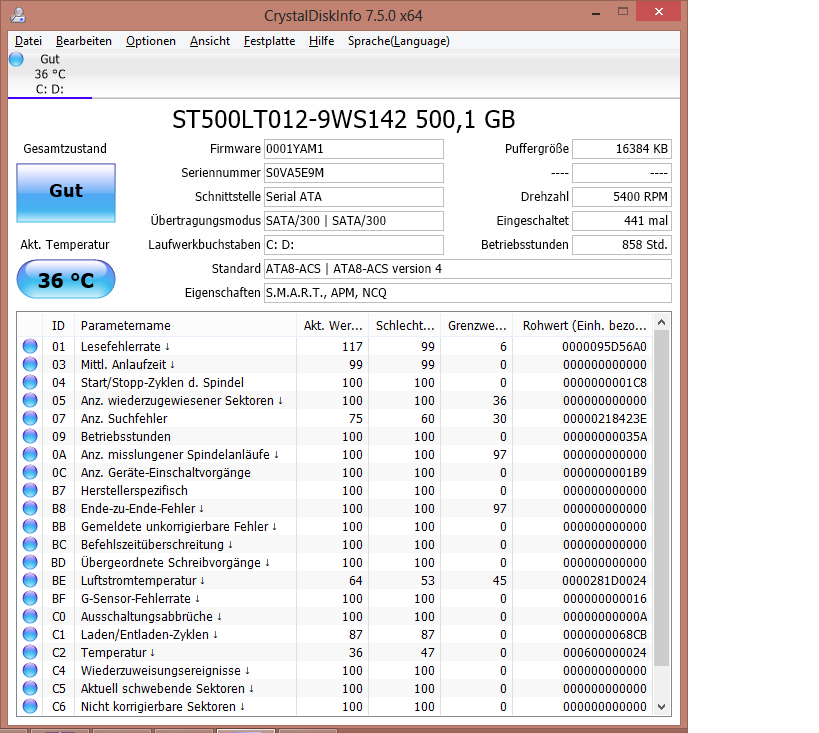Open the Optionen menu

(x=150, y=41)
